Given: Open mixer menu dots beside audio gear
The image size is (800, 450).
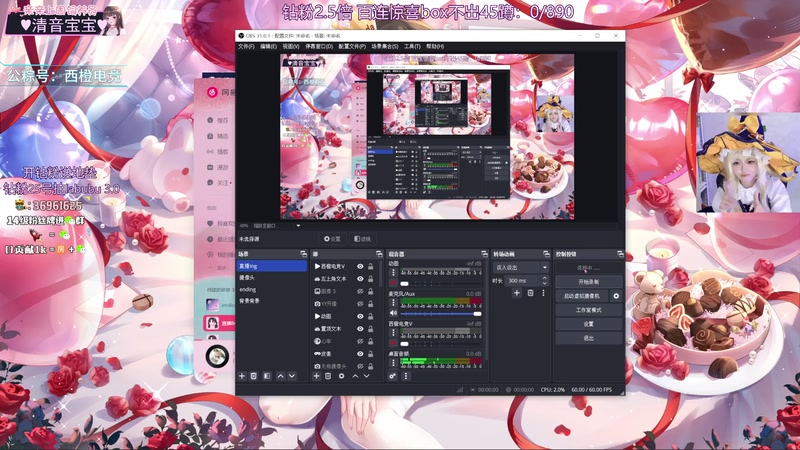Looking at the screenshot, I should (406, 376).
